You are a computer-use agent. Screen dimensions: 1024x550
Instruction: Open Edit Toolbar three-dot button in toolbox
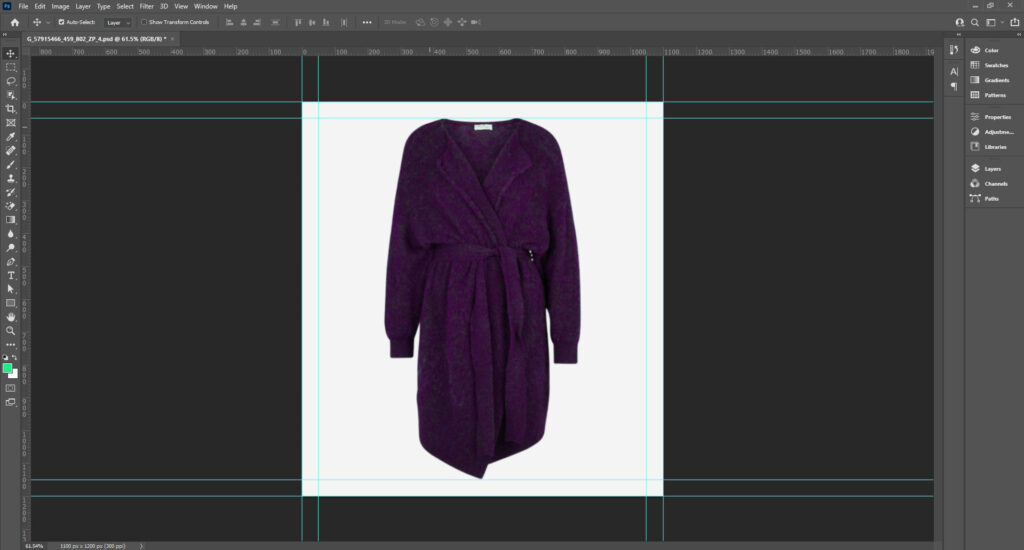tap(10, 344)
